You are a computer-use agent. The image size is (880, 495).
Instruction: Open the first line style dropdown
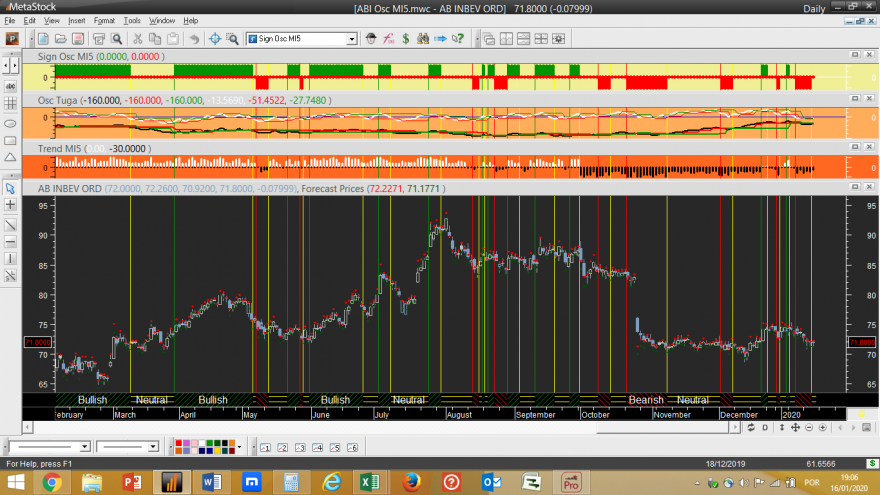click(x=84, y=447)
